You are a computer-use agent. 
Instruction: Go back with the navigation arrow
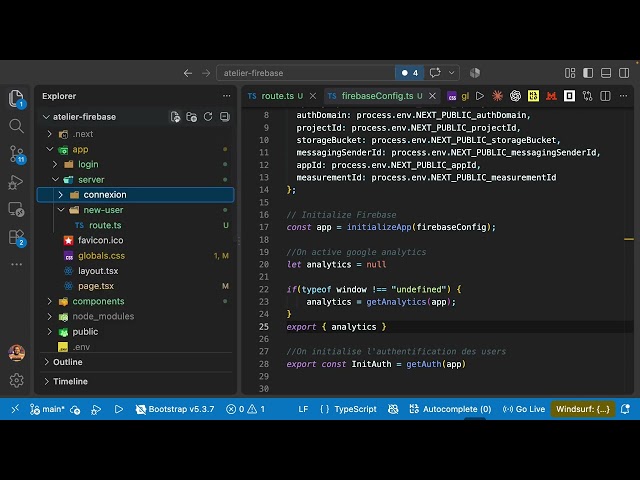coord(188,73)
